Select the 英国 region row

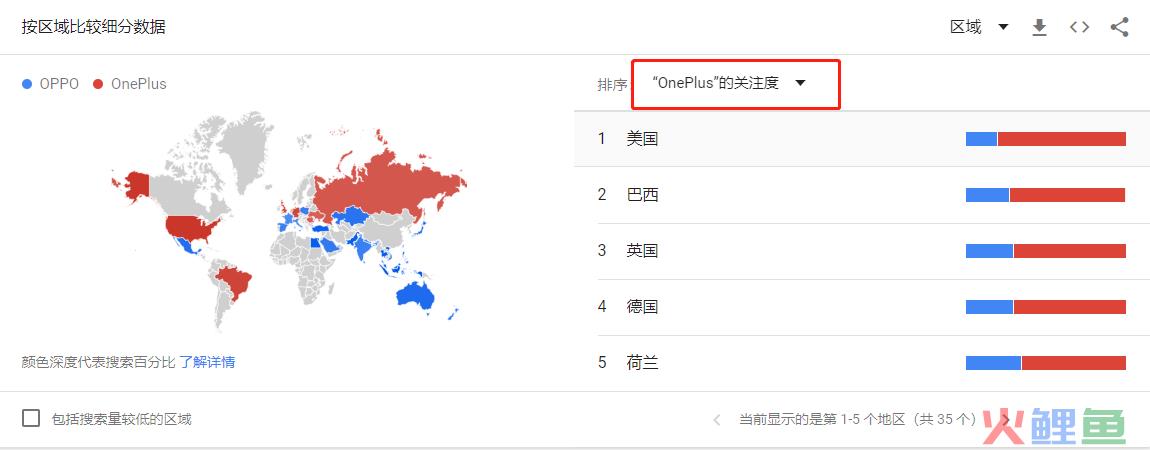tap(642, 251)
